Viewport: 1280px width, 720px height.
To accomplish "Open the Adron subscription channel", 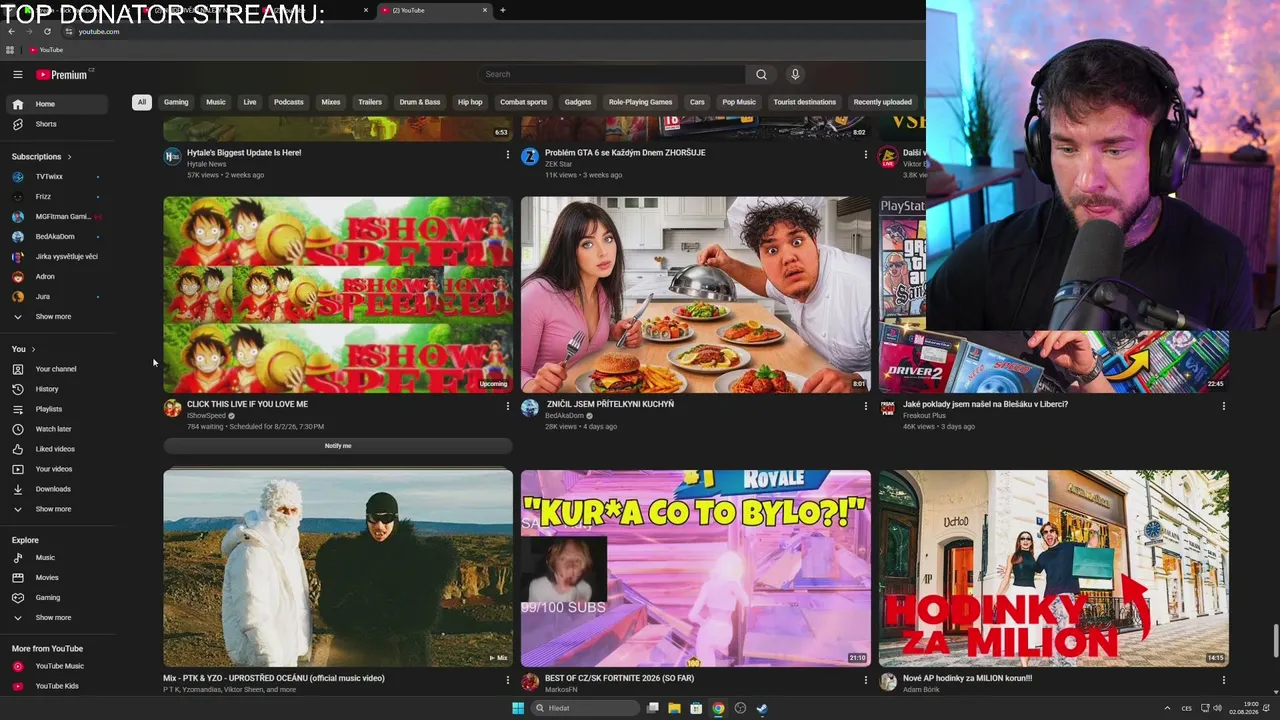I will coord(57,277).
